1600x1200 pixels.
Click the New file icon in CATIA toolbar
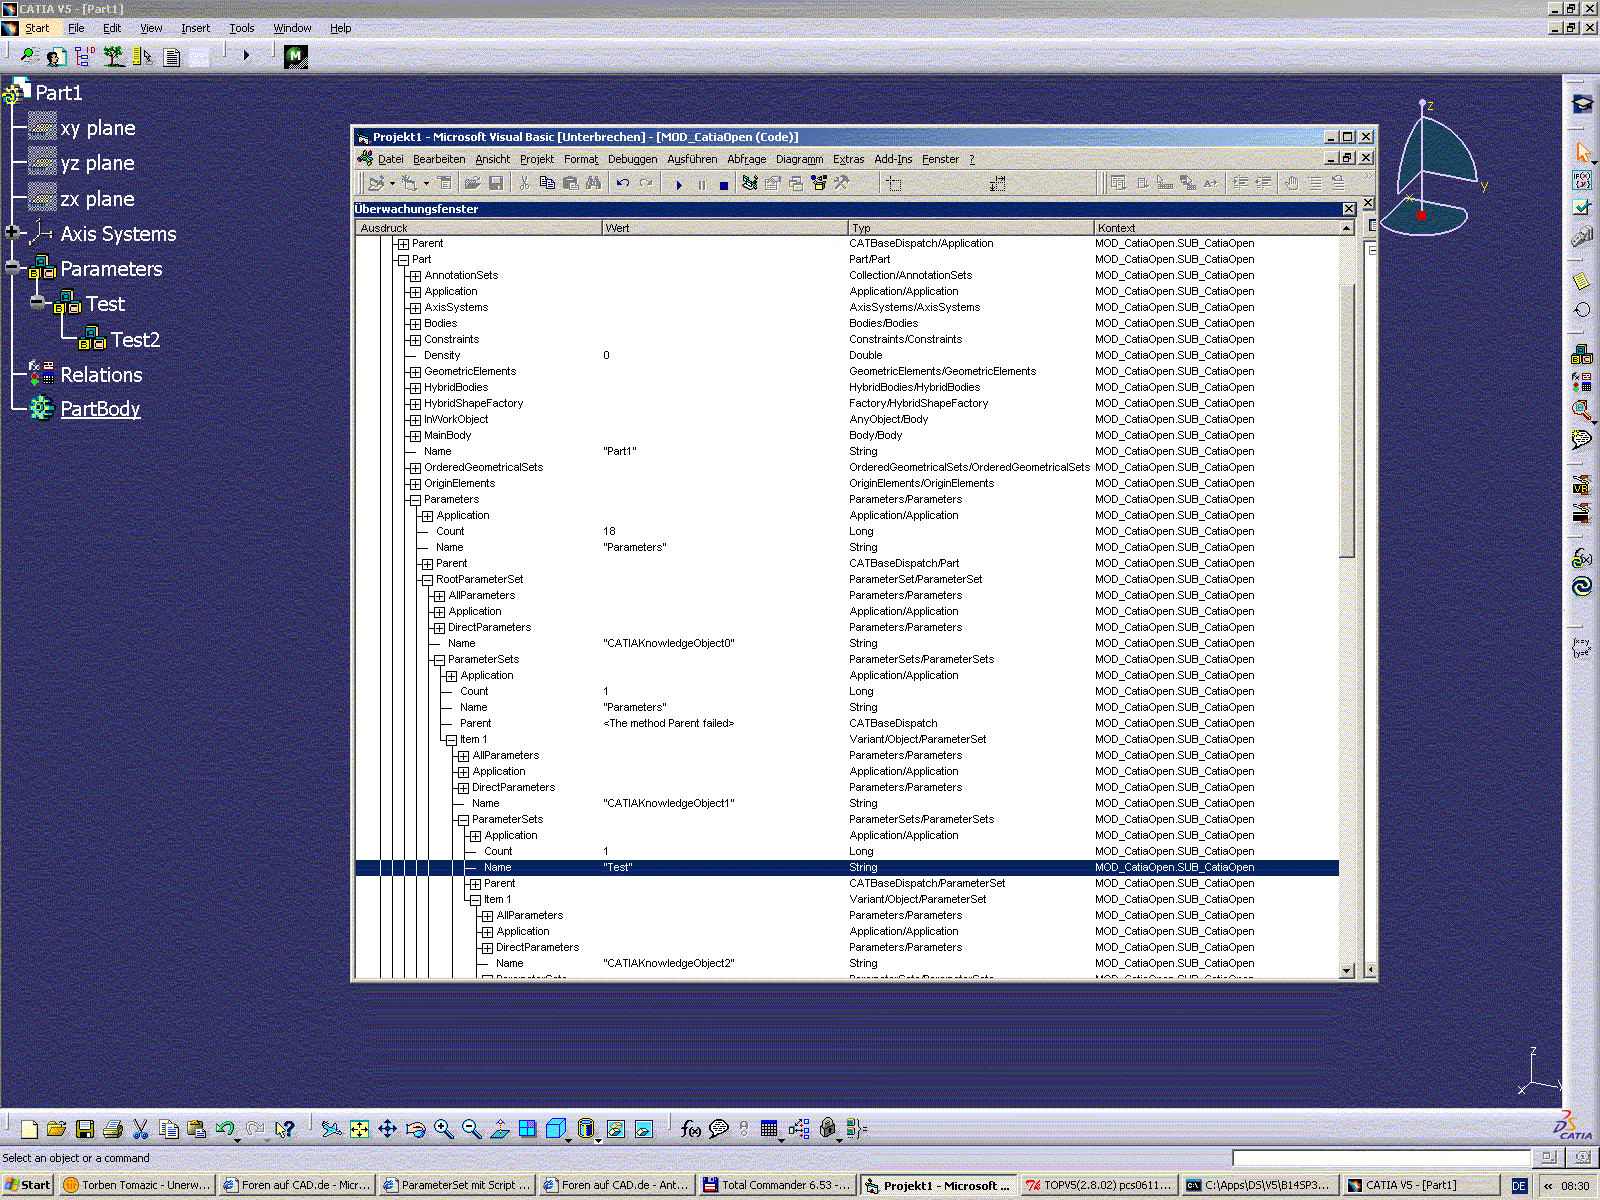point(29,1129)
